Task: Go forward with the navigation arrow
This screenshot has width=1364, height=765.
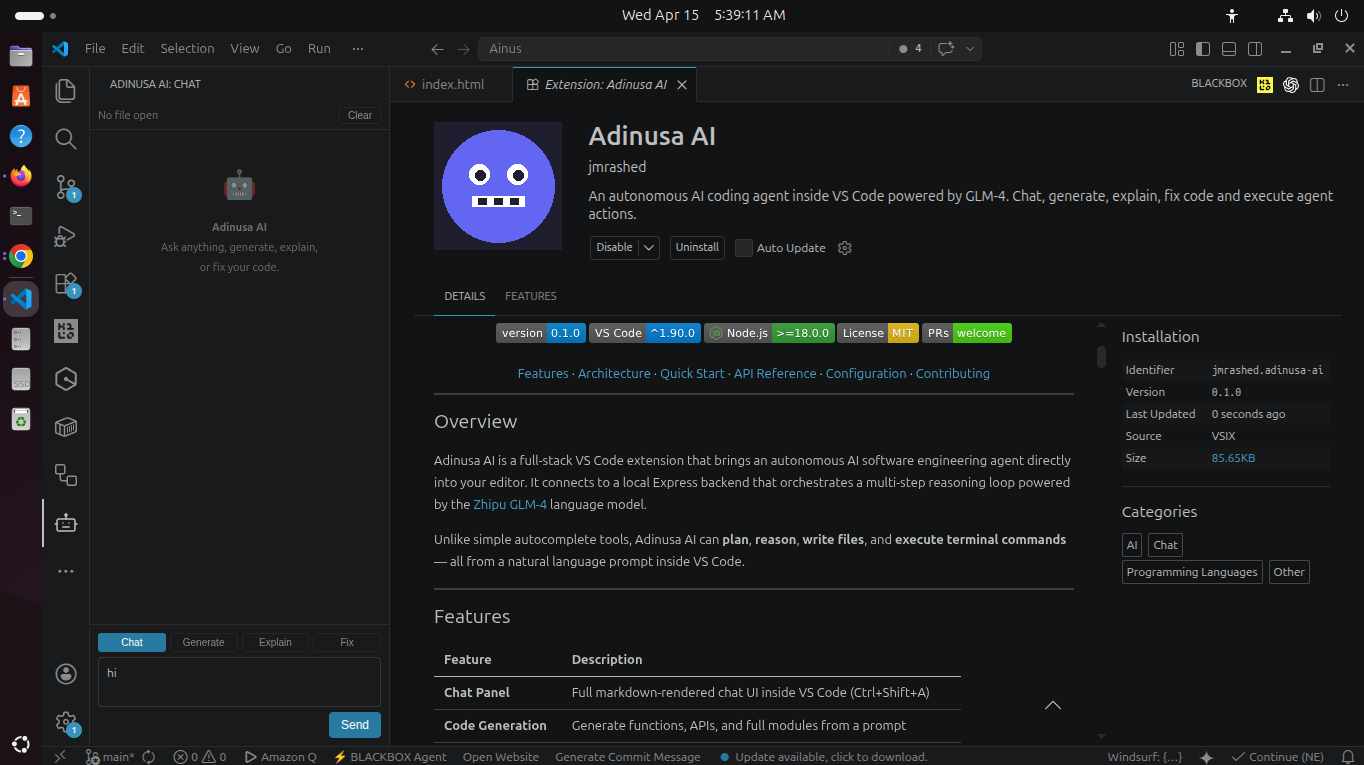Action: click(463, 48)
